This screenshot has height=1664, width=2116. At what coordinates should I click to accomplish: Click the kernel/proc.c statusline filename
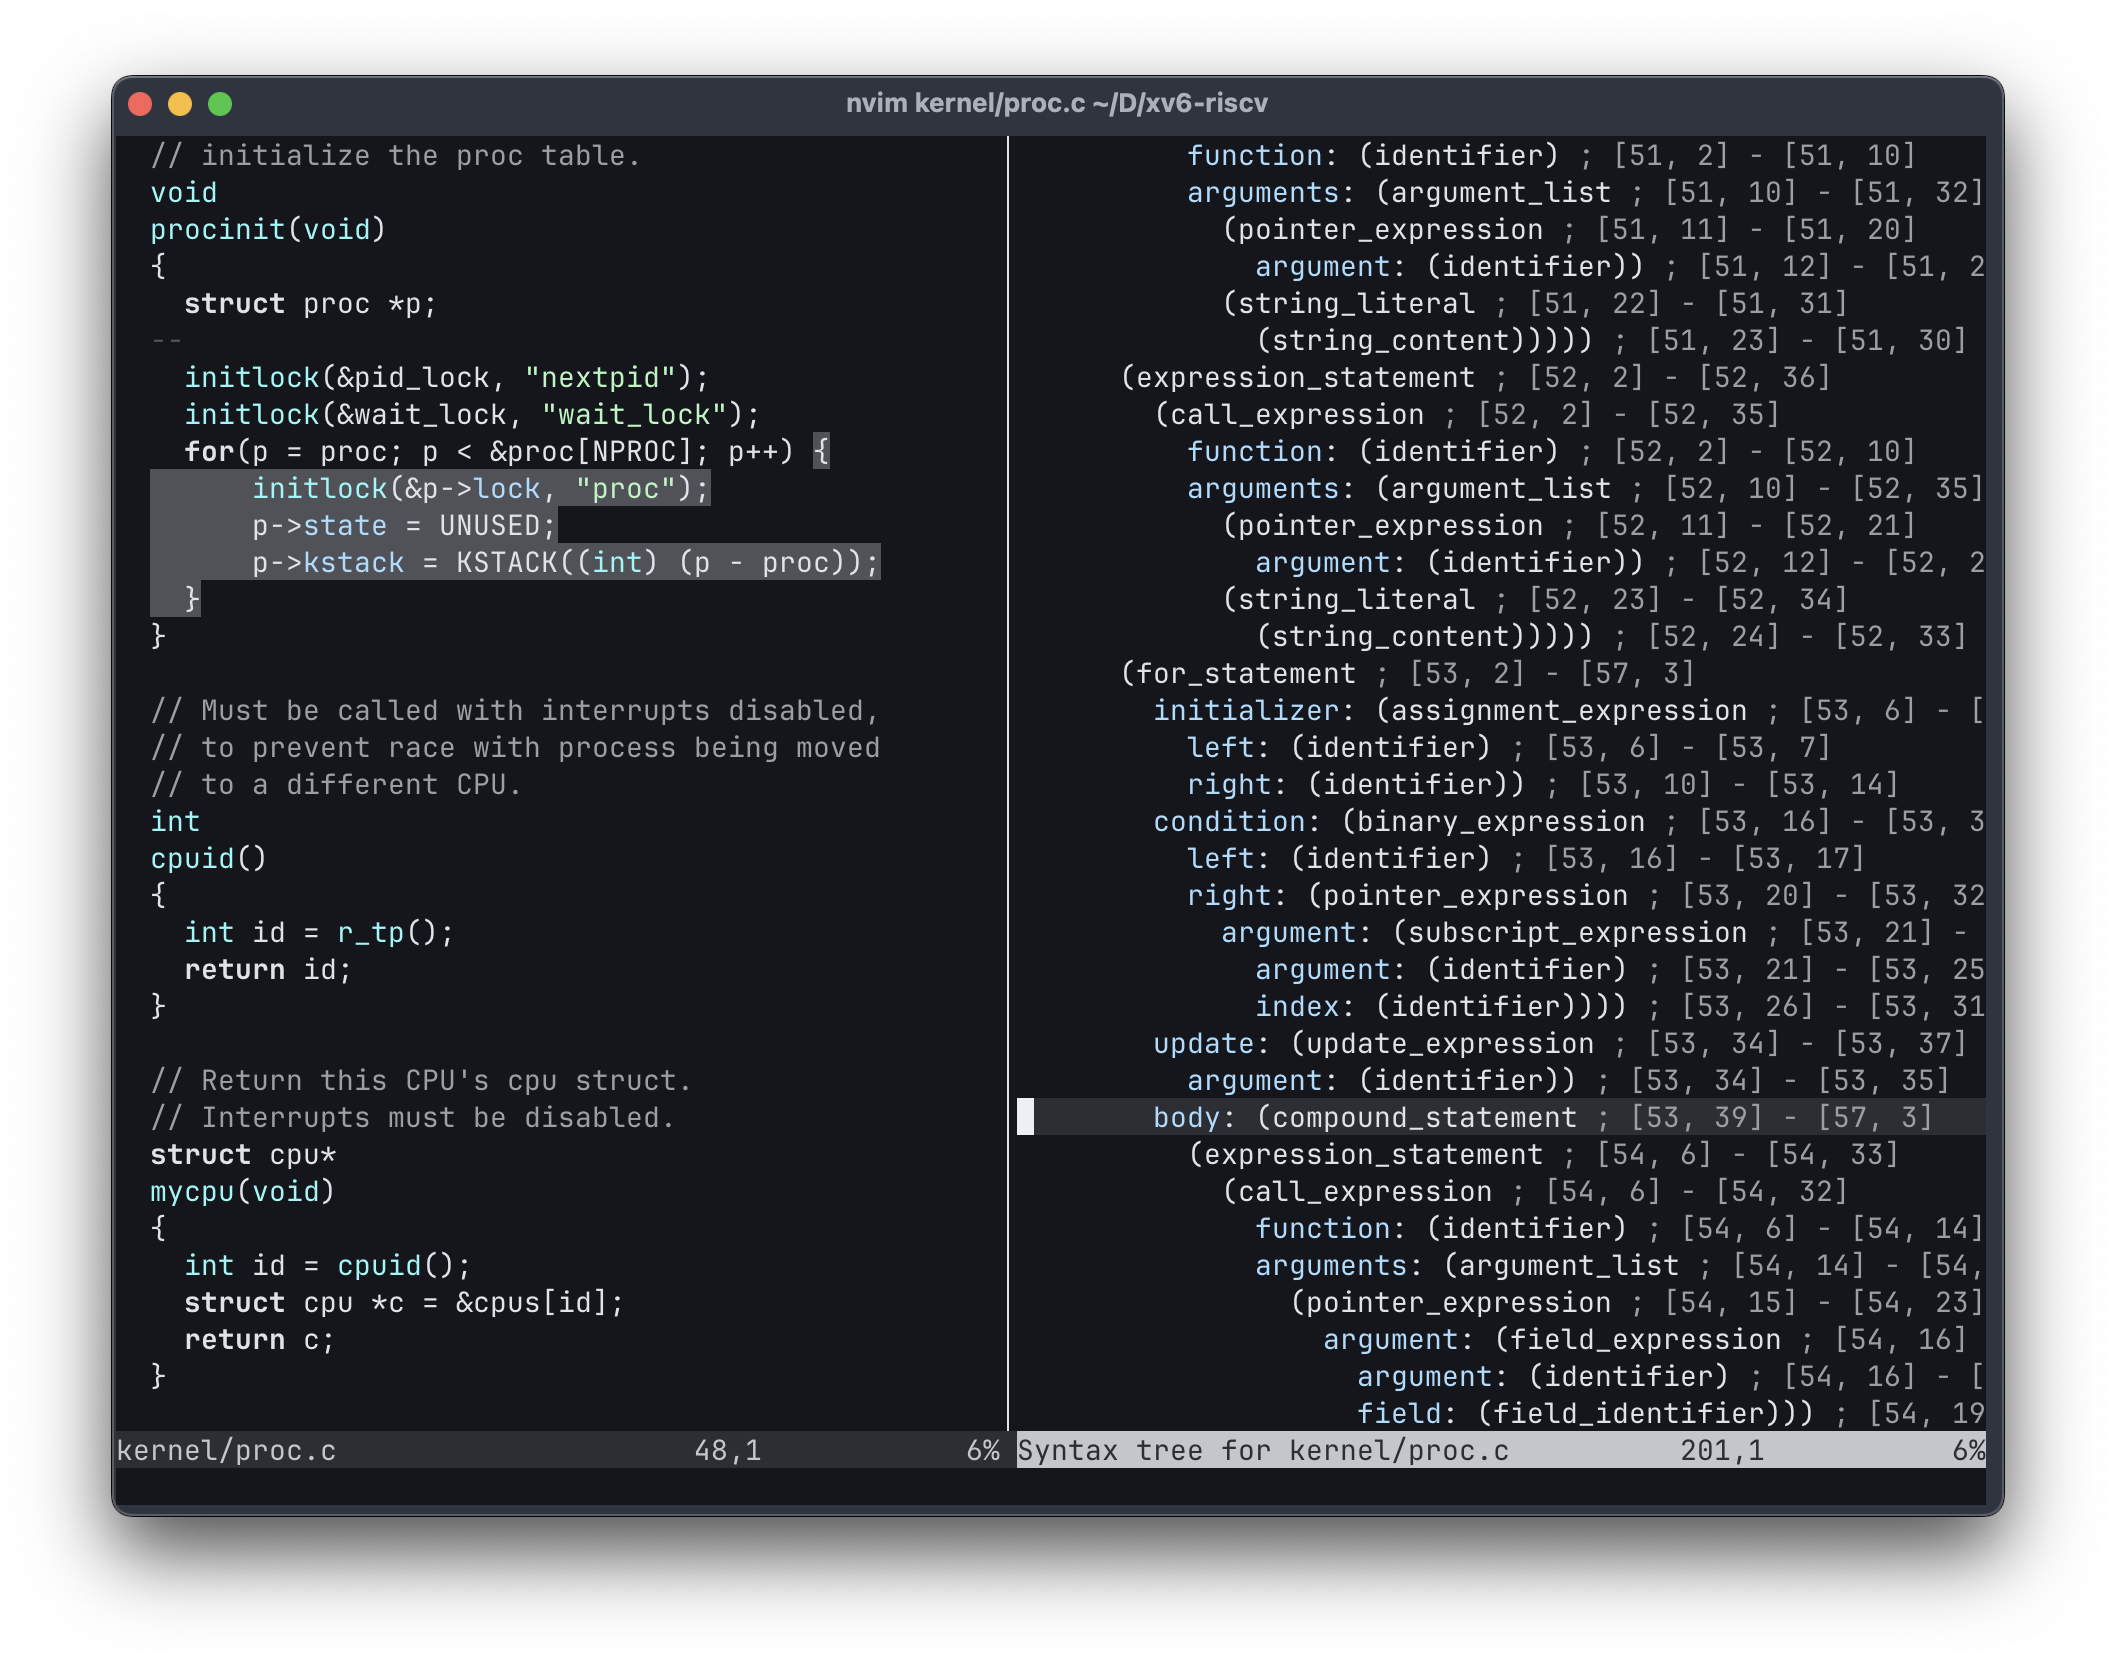[x=225, y=1450]
